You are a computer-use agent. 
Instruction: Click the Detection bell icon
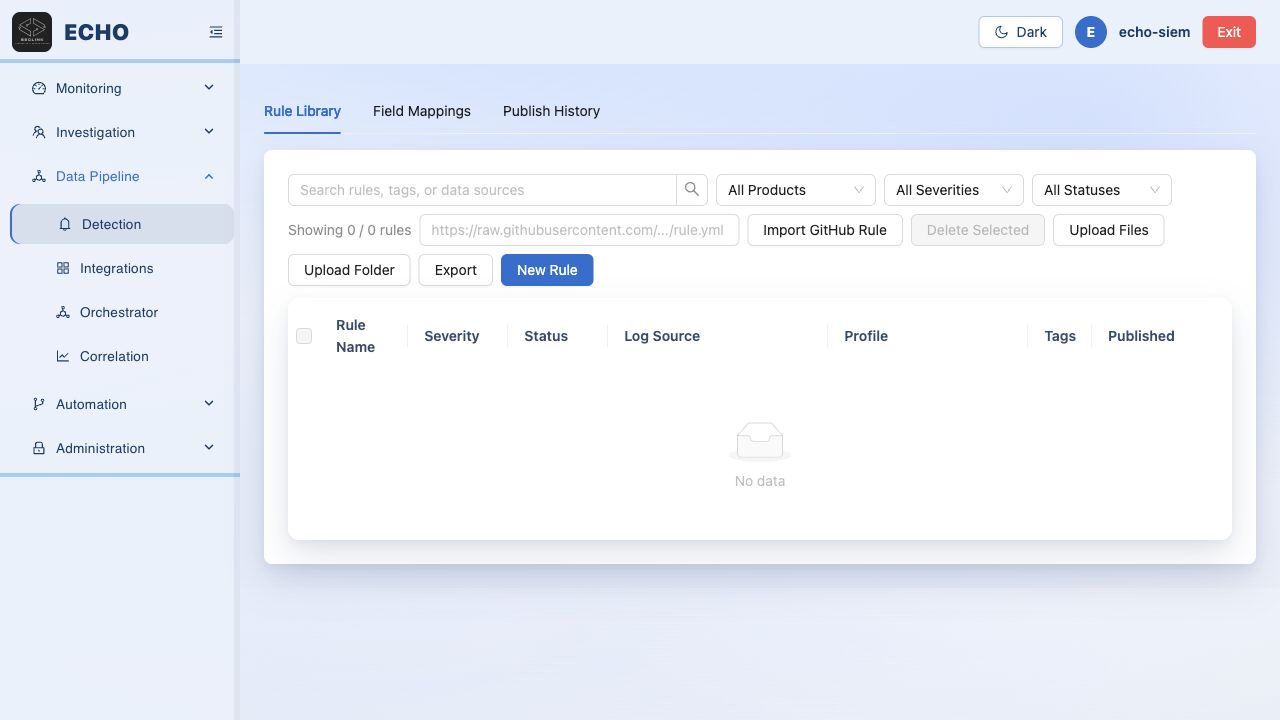tap(65, 224)
